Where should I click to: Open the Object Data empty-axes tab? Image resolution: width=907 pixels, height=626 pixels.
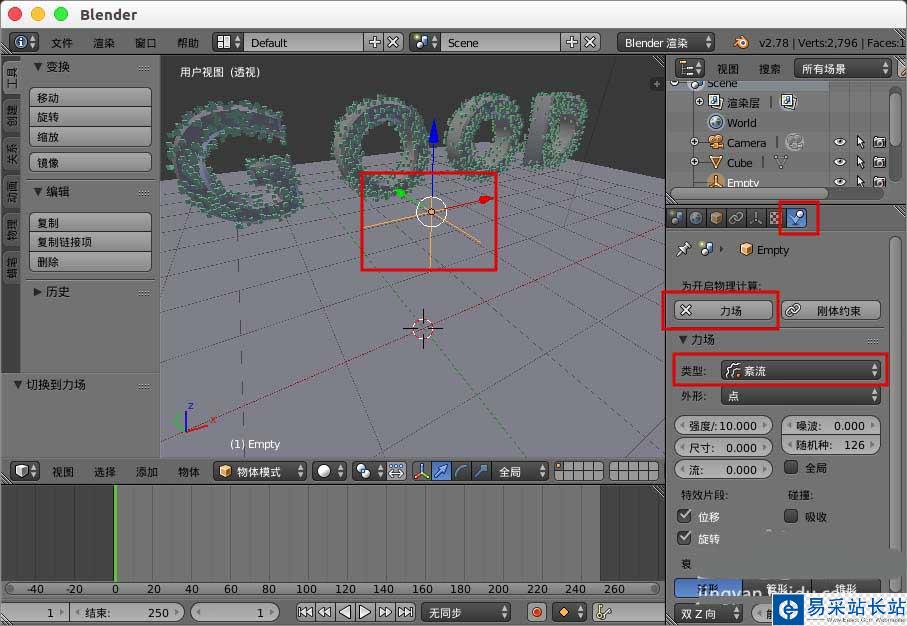click(x=755, y=218)
